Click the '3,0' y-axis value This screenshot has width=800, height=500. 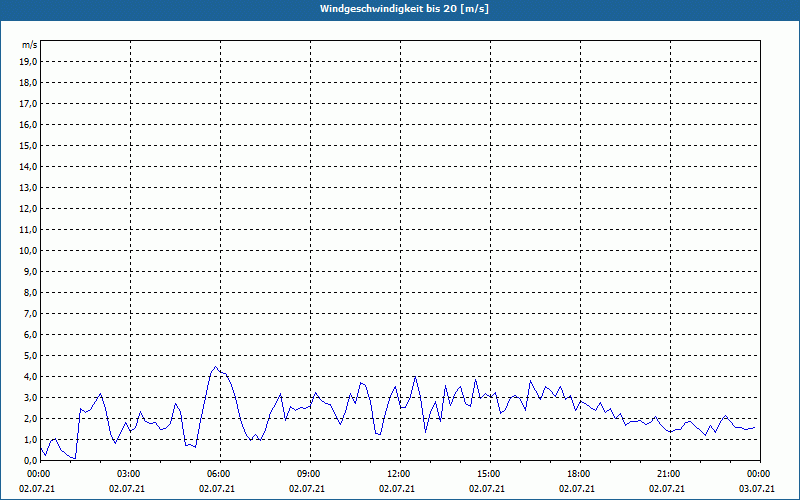tap(30, 397)
